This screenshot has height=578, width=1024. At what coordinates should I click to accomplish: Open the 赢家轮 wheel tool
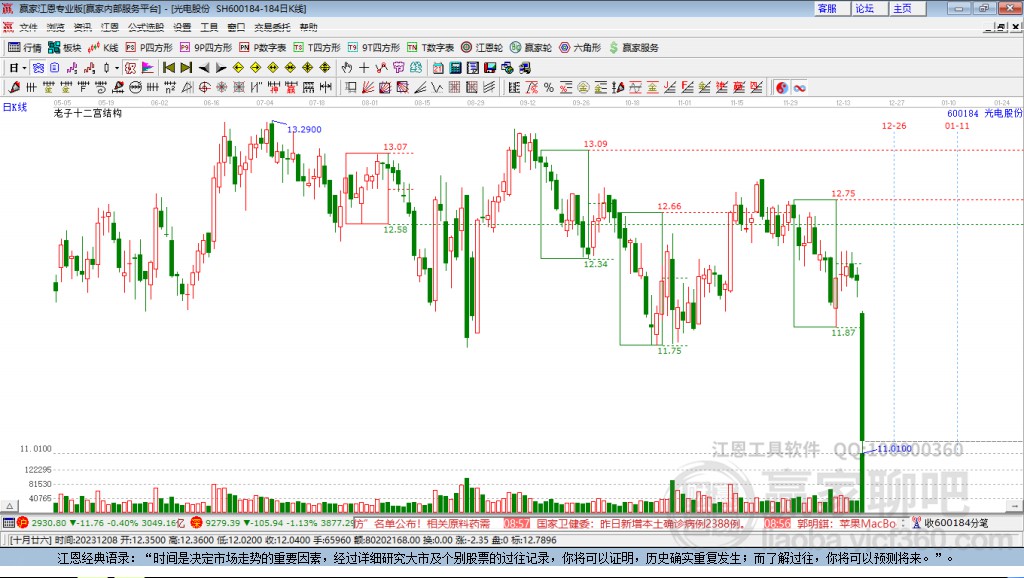coord(531,48)
